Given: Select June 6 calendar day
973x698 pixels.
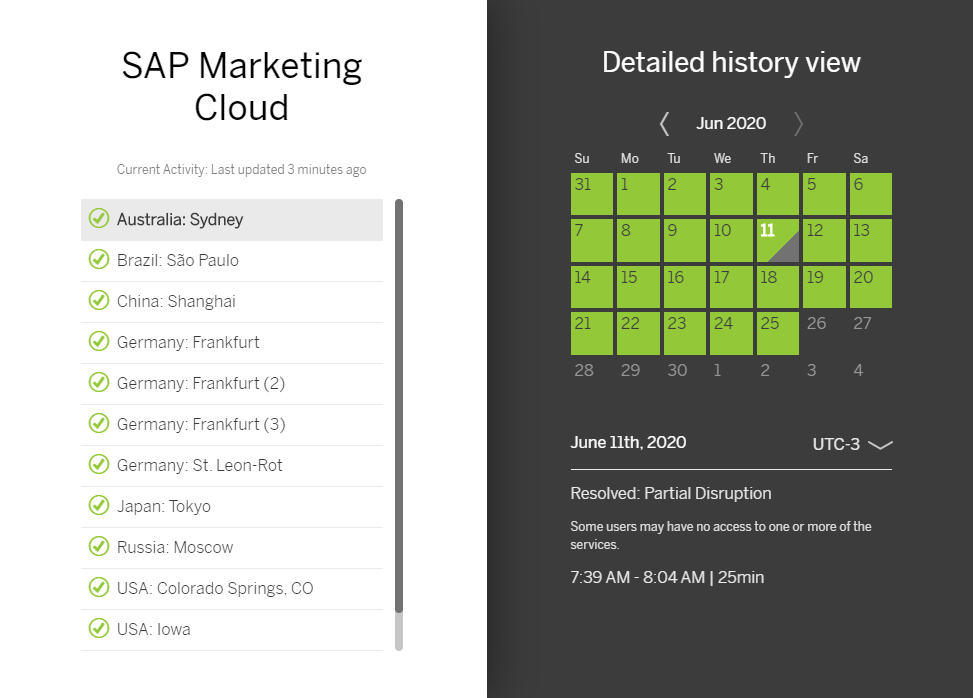Looking at the screenshot, I should click(x=871, y=194).
